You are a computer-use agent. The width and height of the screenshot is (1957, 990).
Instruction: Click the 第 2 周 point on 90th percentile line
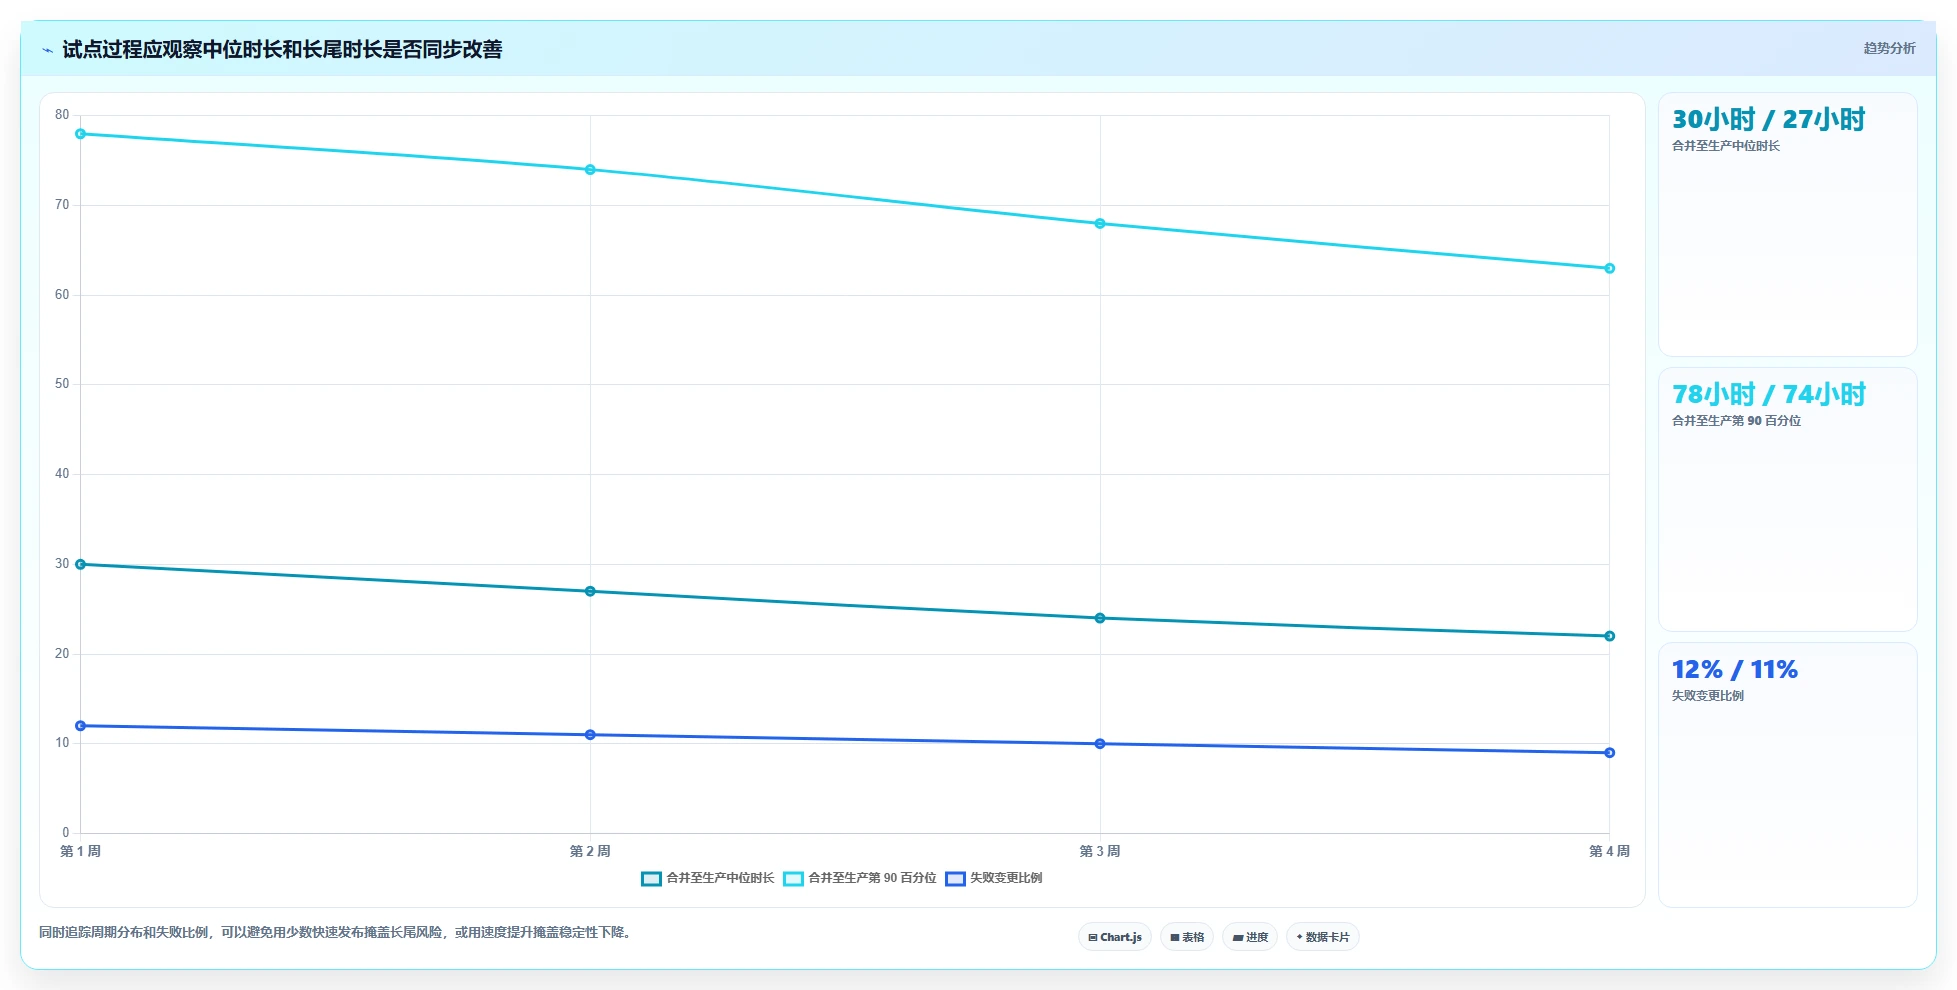(x=590, y=170)
